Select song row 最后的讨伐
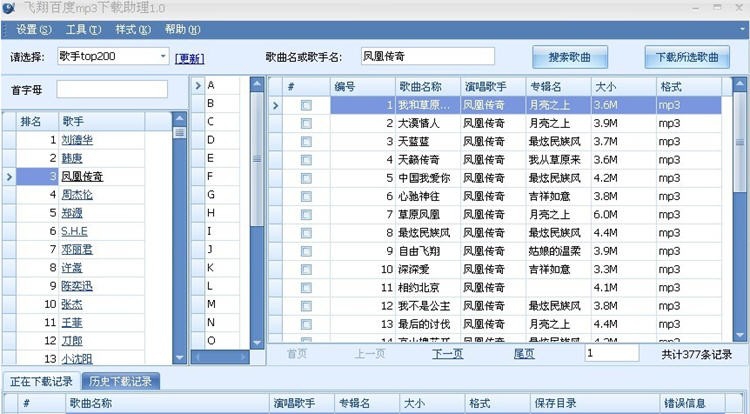 tap(495, 325)
